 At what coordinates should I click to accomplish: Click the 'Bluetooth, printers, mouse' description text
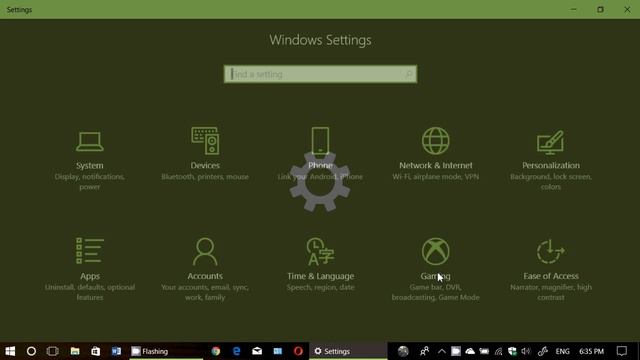[205, 177]
